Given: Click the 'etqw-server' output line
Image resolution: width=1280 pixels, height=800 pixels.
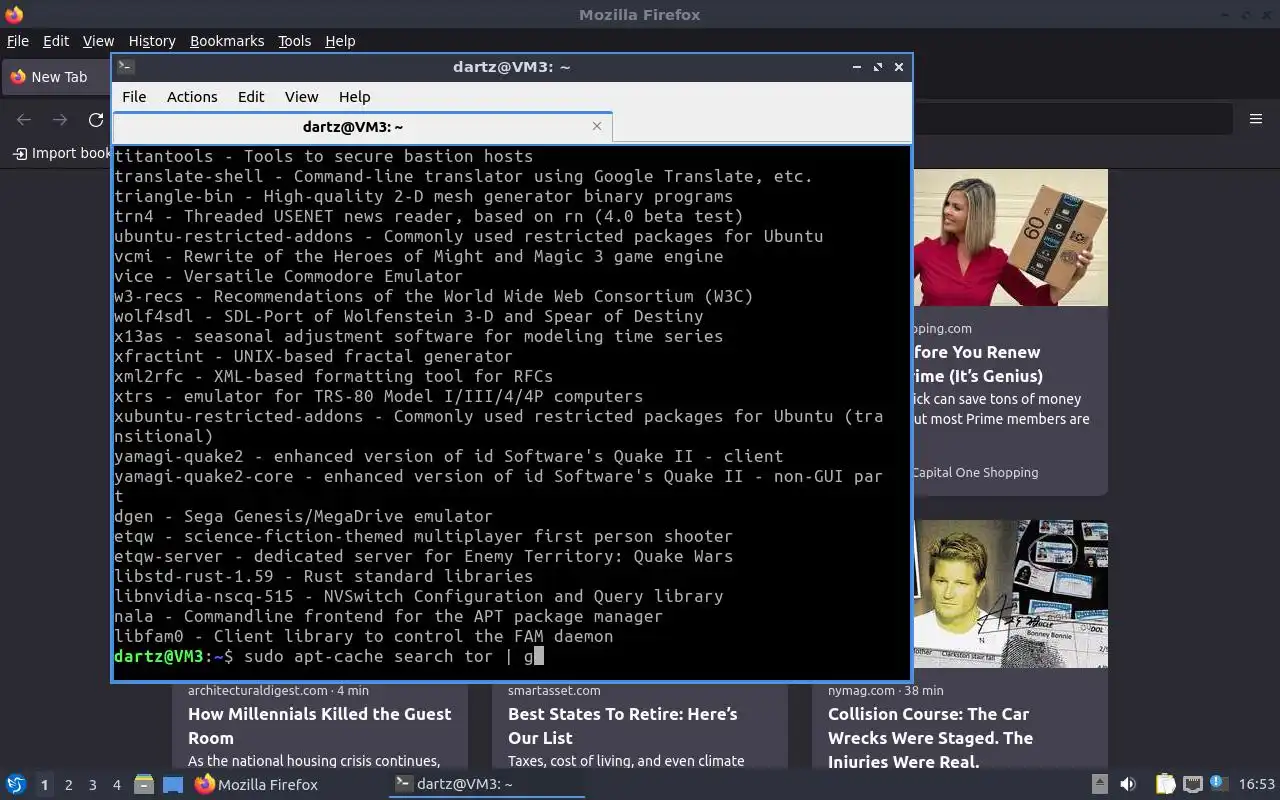Looking at the screenshot, I should [423, 556].
